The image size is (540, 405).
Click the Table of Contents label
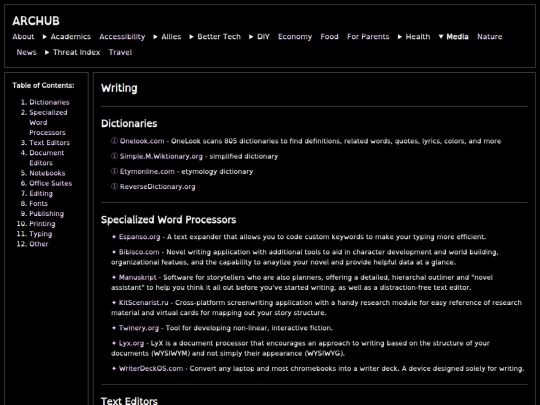click(43, 85)
